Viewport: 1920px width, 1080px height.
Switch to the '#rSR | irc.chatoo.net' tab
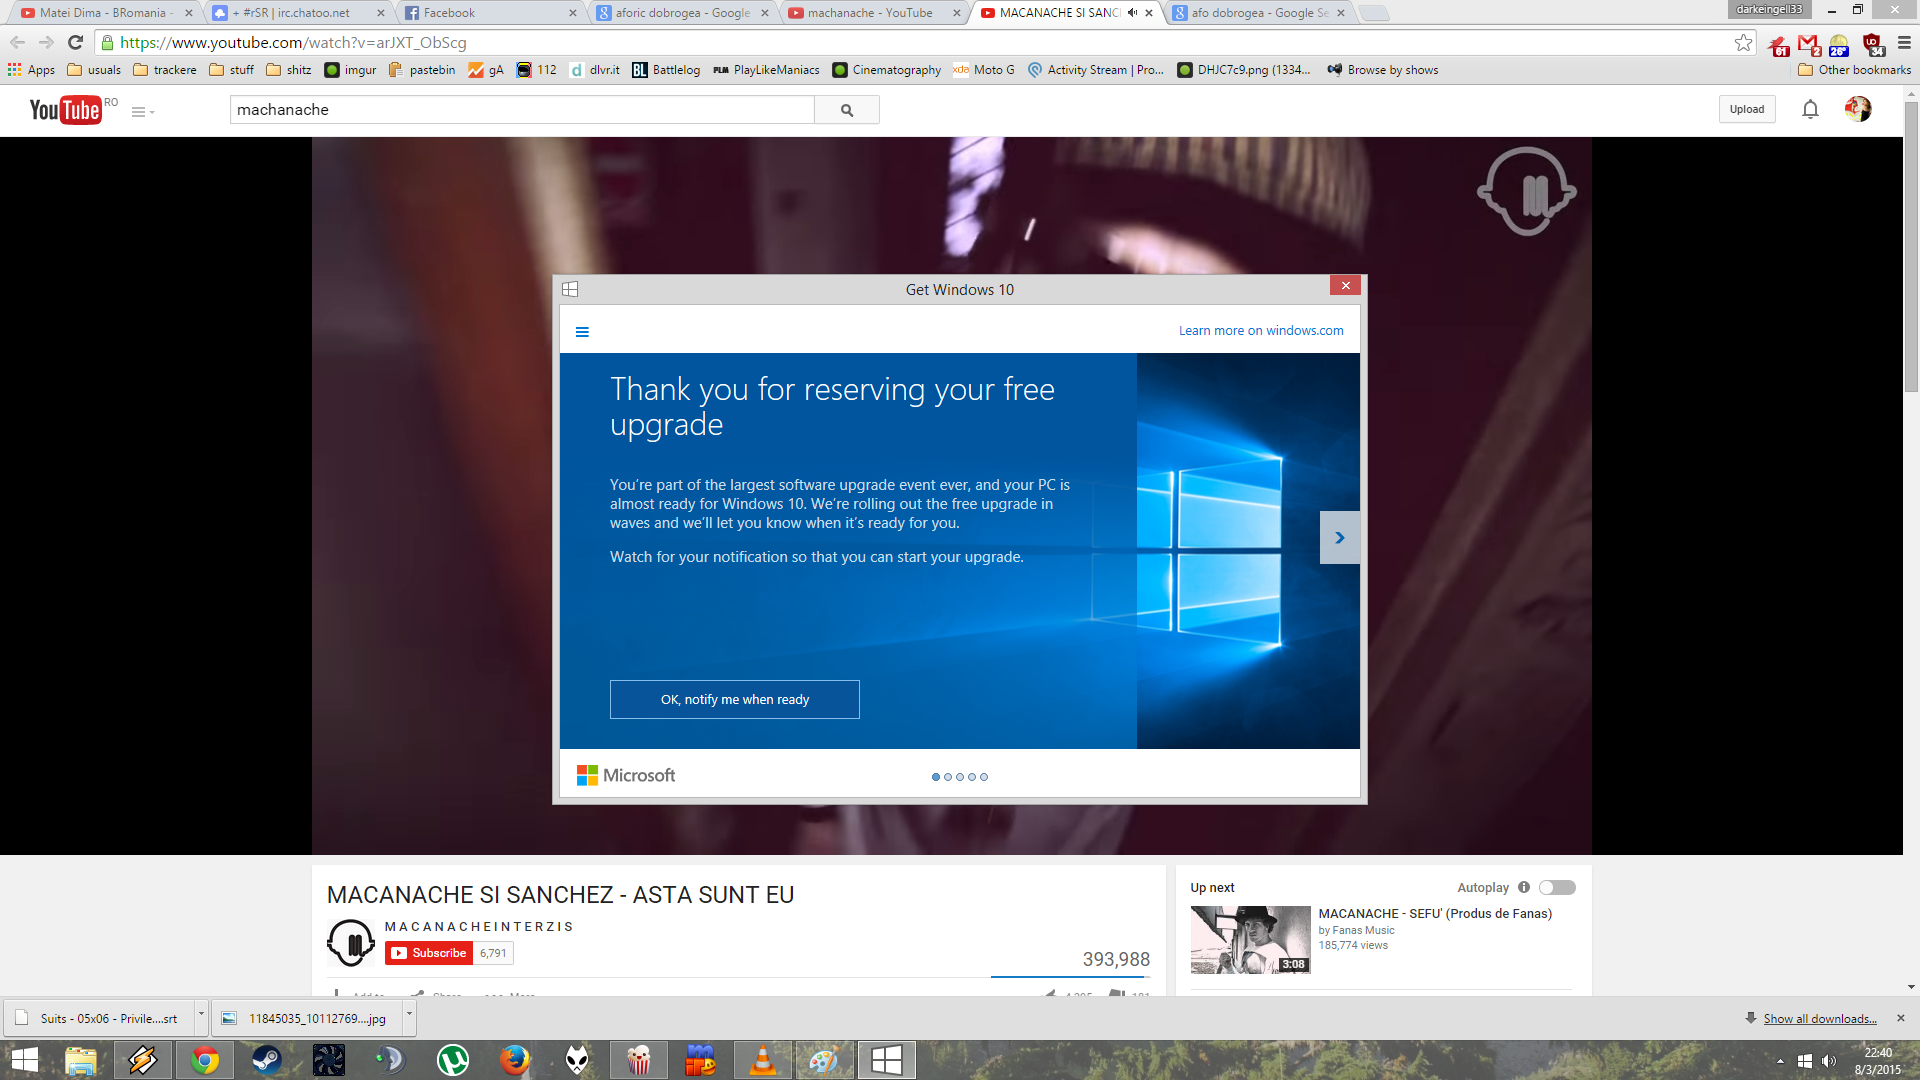(298, 13)
